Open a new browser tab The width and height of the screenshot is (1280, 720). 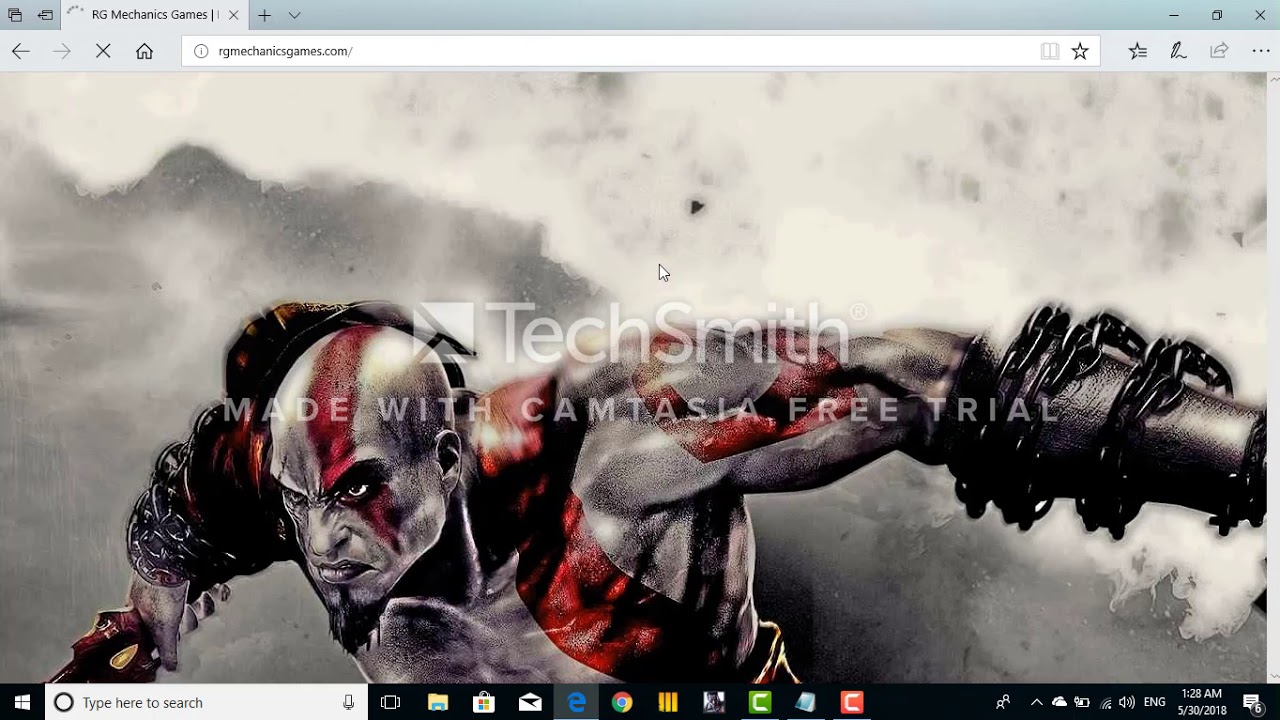click(264, 15)
